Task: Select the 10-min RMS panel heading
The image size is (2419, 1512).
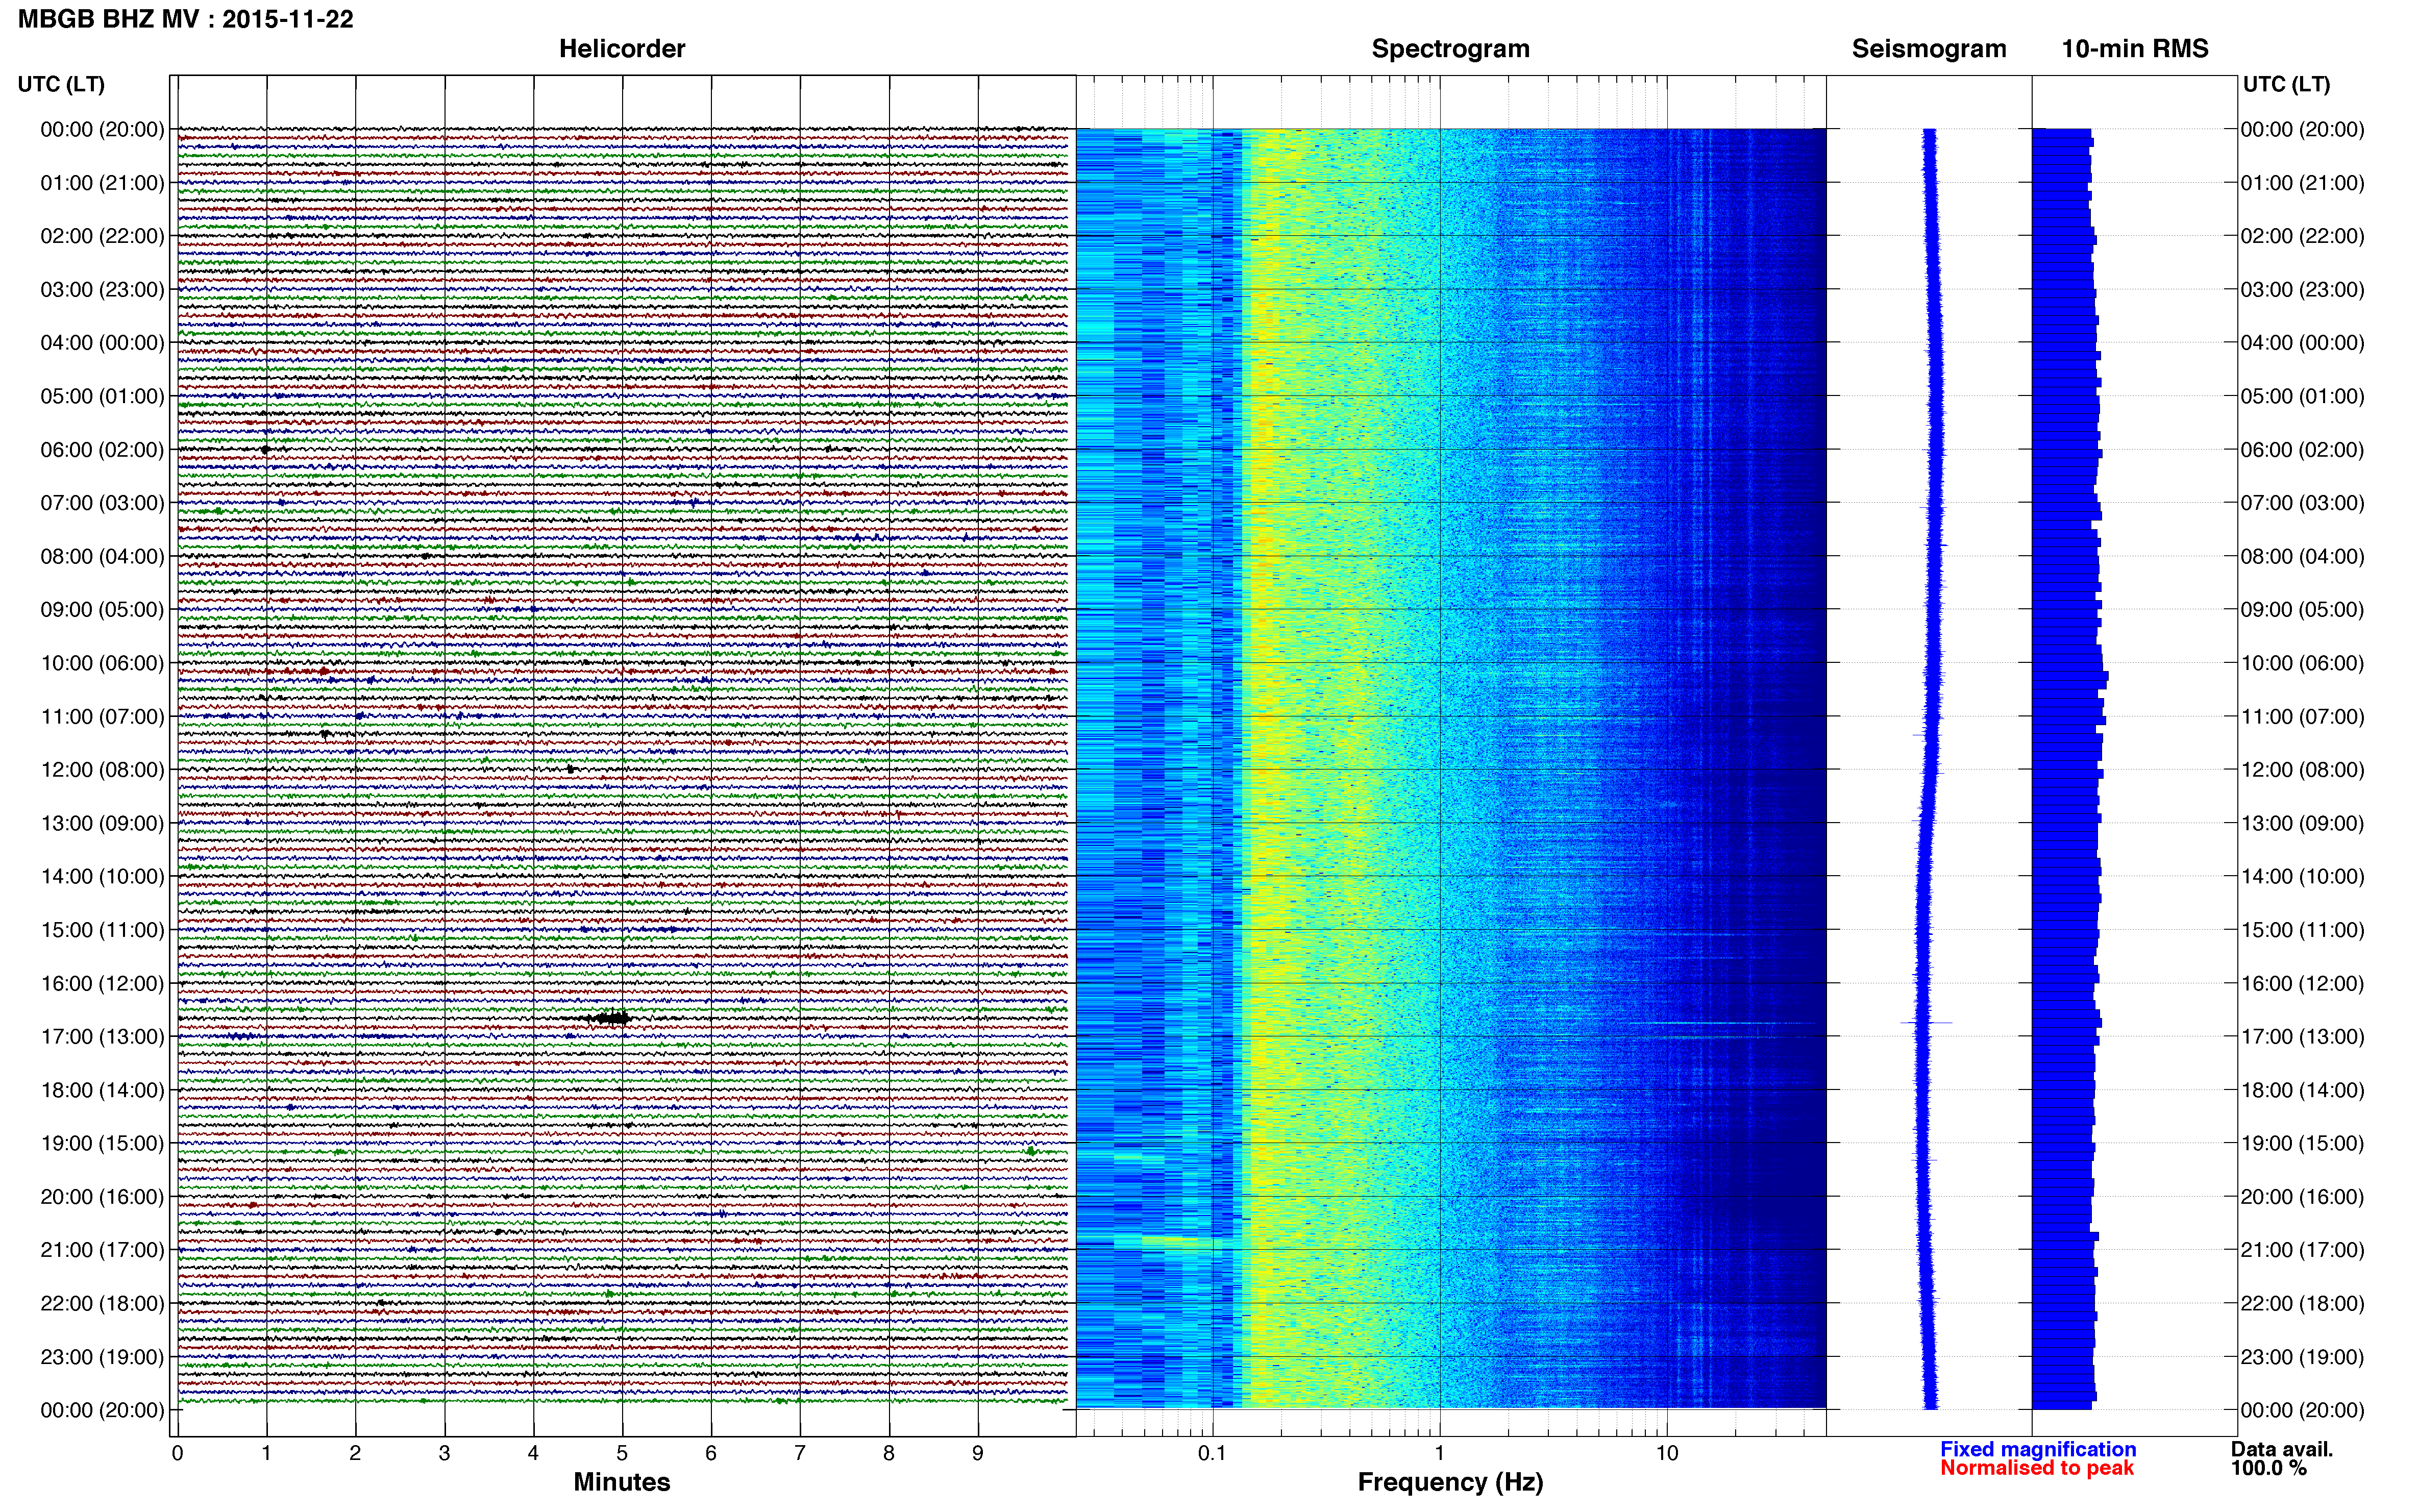Action: [x=2135, y=49]
